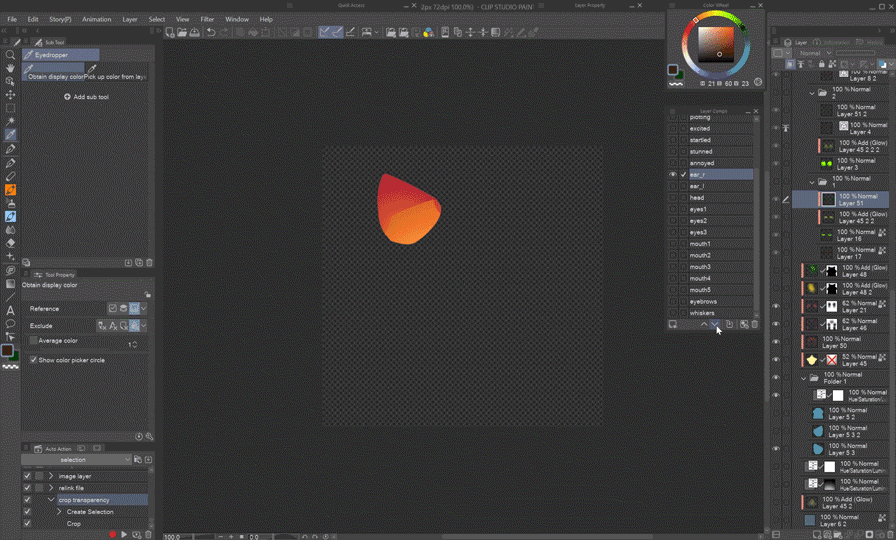Collapse the crop transparency action

(x=51, y=500)
